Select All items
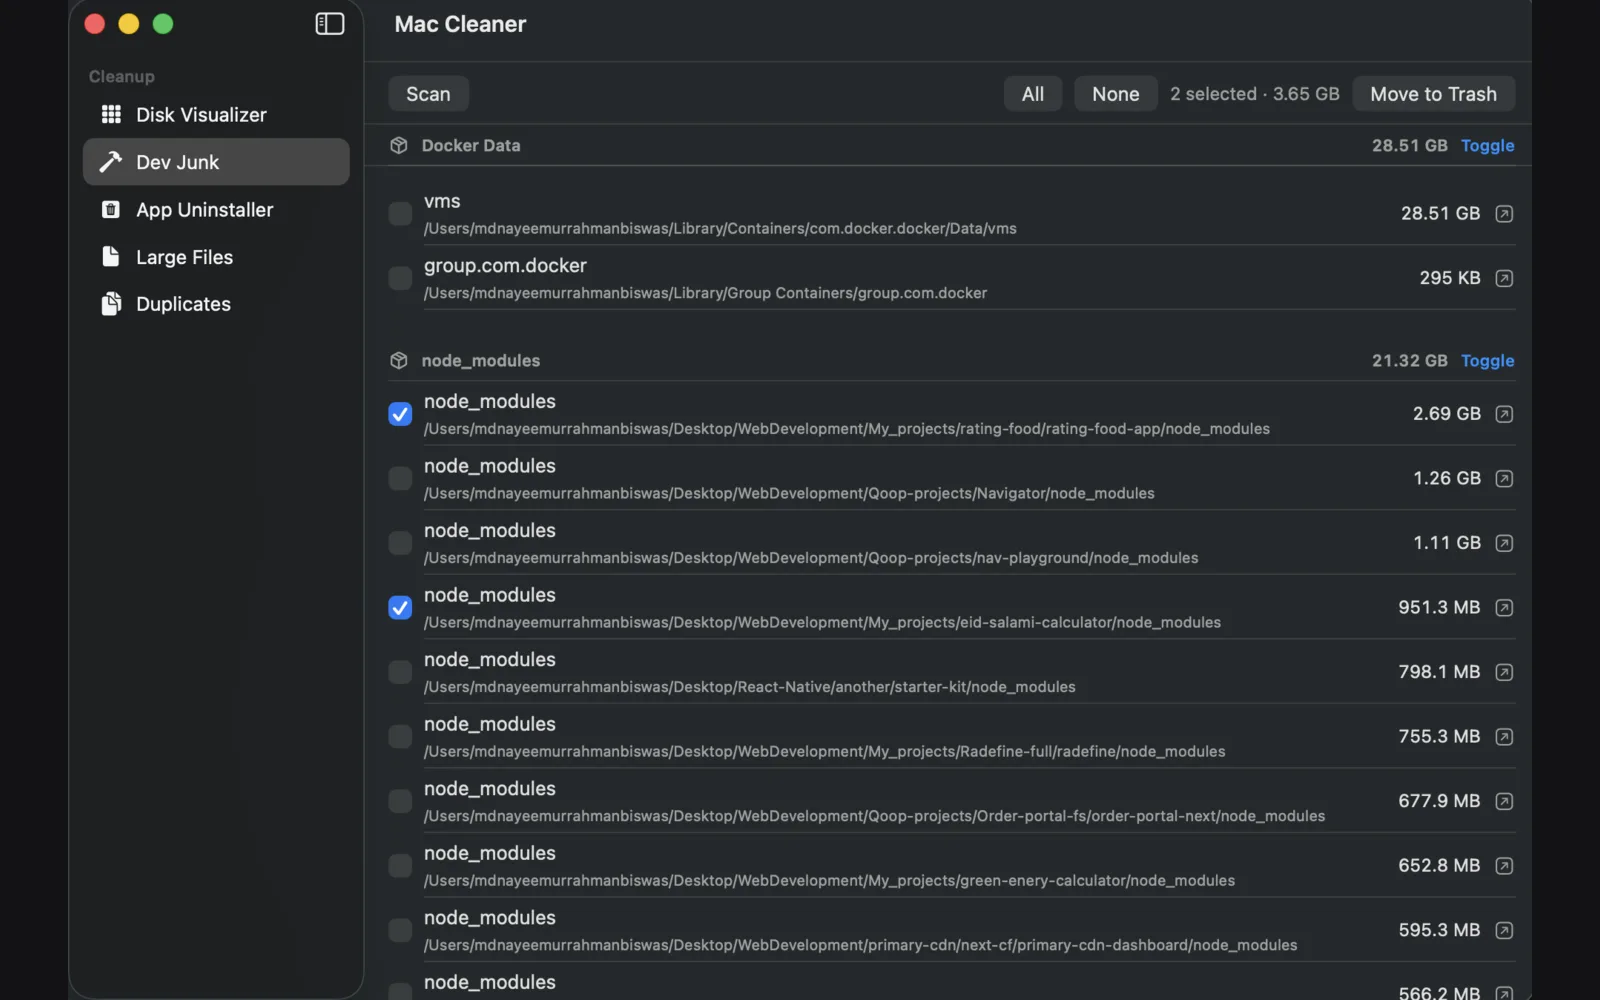This screenshot has height=1000, width=1600. tap(1033, 94)
